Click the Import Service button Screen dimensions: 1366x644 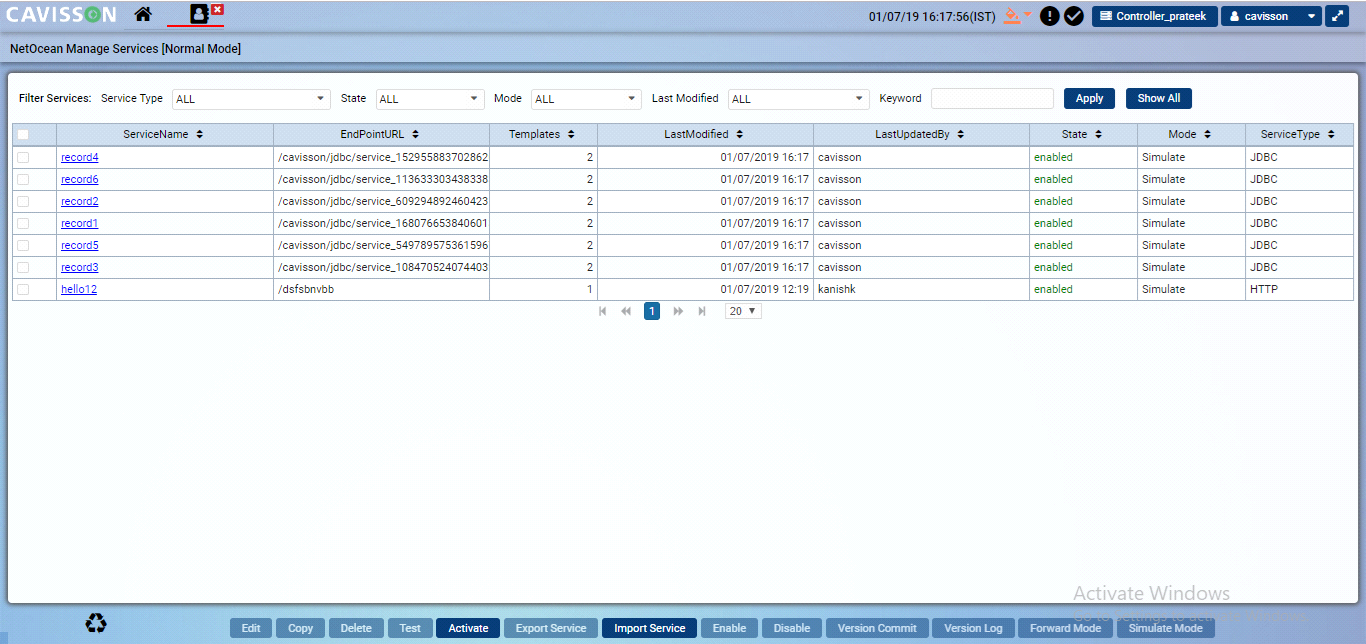(x=650, y=628)
